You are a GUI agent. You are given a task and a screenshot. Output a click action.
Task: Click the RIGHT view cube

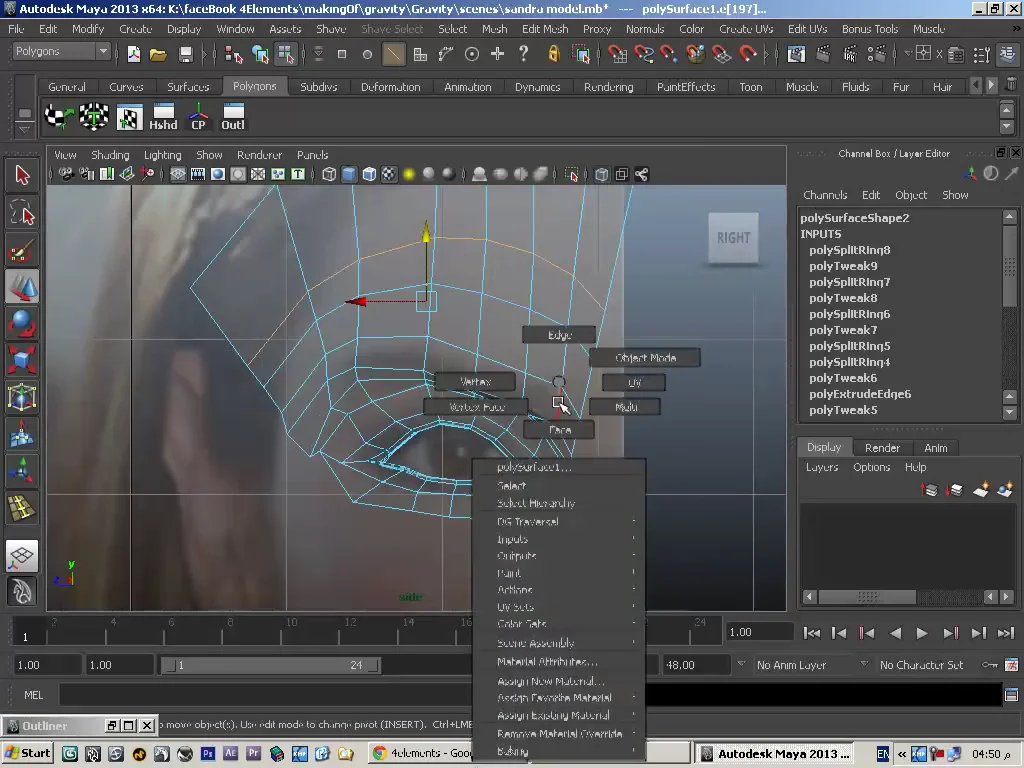733,238
